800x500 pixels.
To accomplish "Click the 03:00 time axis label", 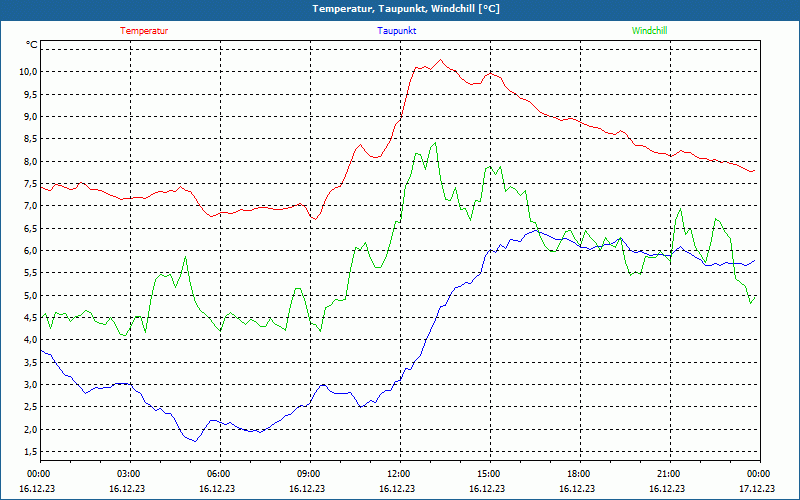I will pos(129,474).
